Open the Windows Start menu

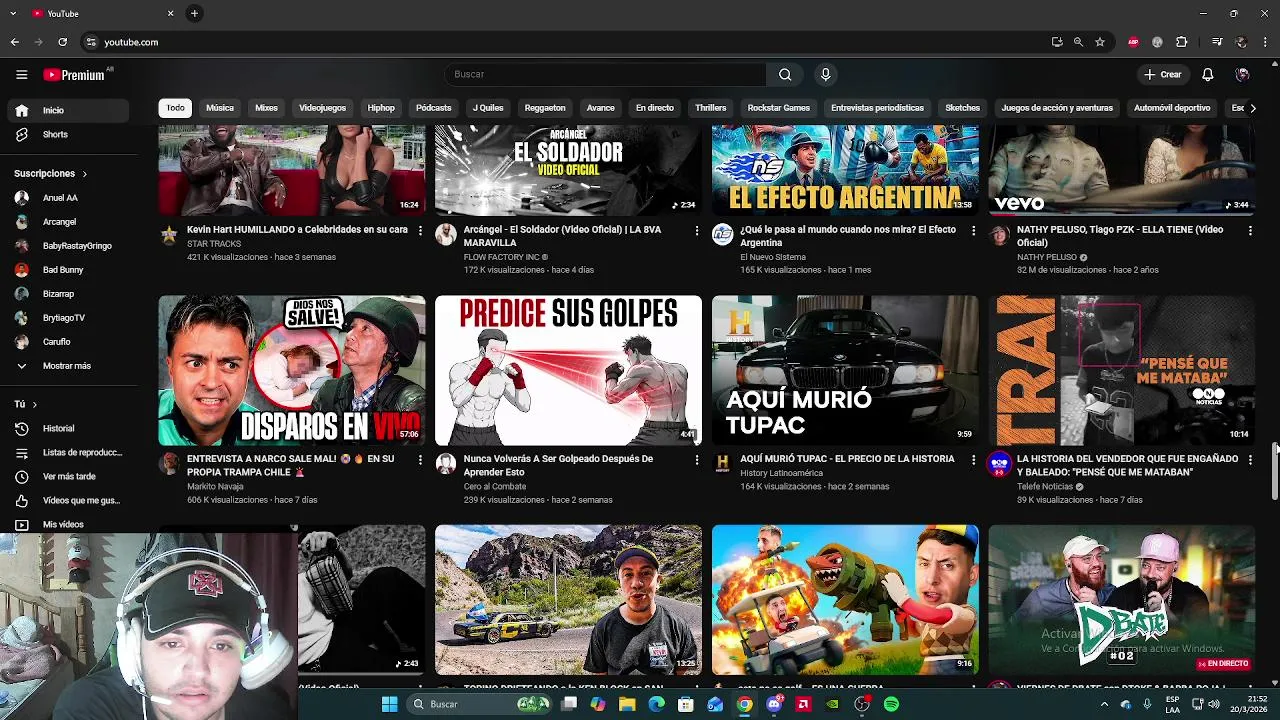tap(389, 704)
